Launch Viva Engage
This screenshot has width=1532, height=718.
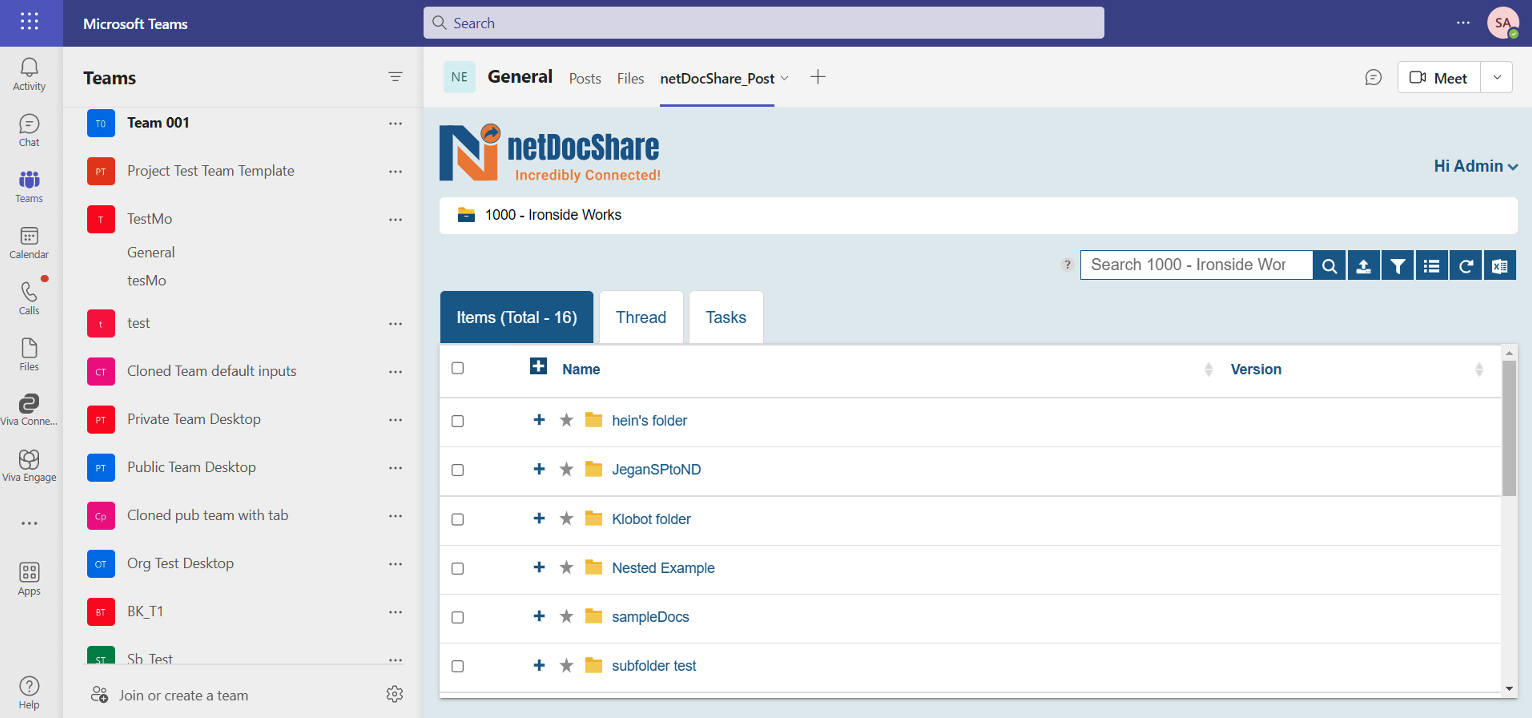[x=29, y=466]
